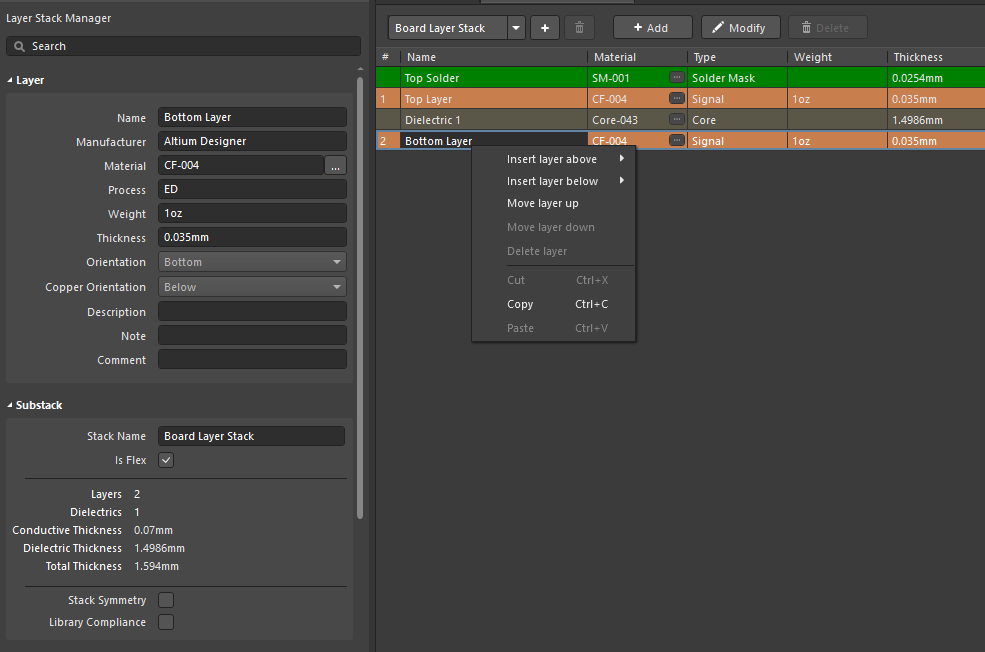
Task: Click the Modify button
Action: (740, 28)
